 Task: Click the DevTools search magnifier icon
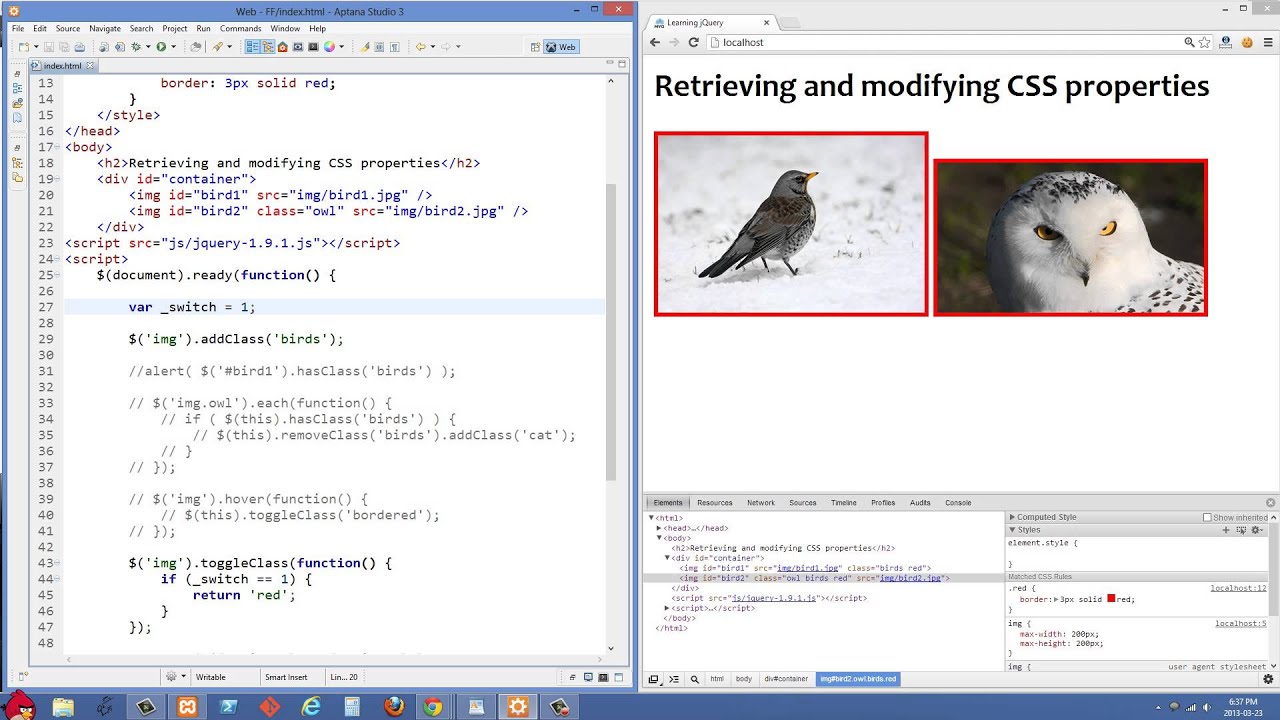click(694, 679)
